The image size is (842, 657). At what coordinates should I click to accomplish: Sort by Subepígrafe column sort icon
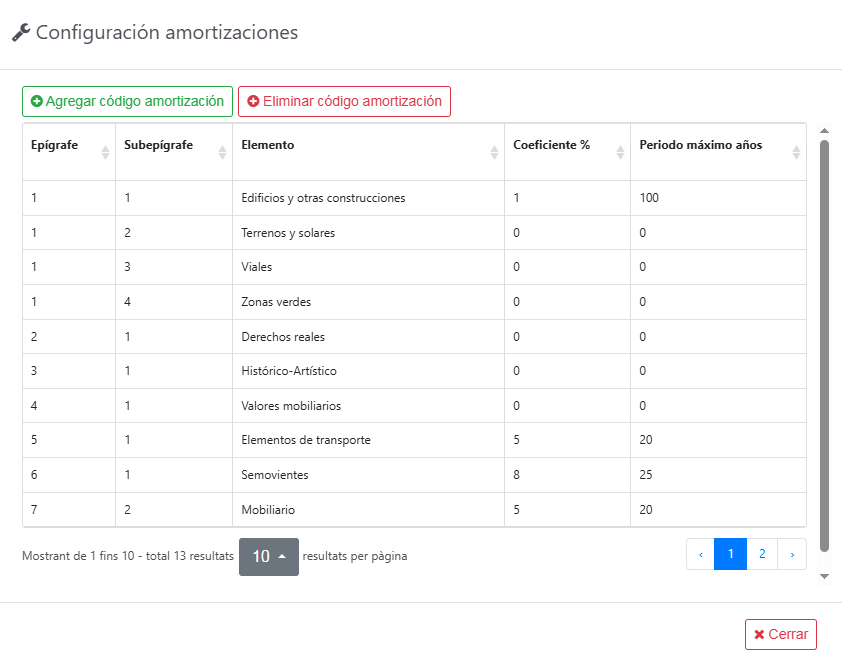click(222, 152)
